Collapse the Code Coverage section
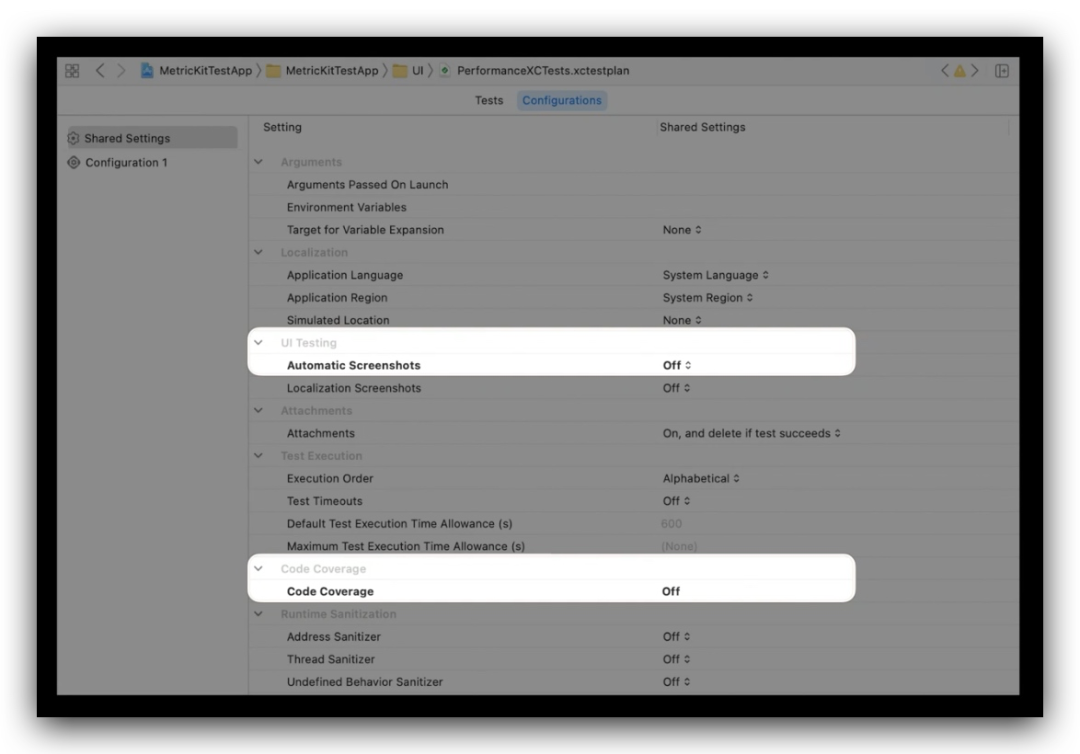The image size is (1080, 754). pos(258,568)
